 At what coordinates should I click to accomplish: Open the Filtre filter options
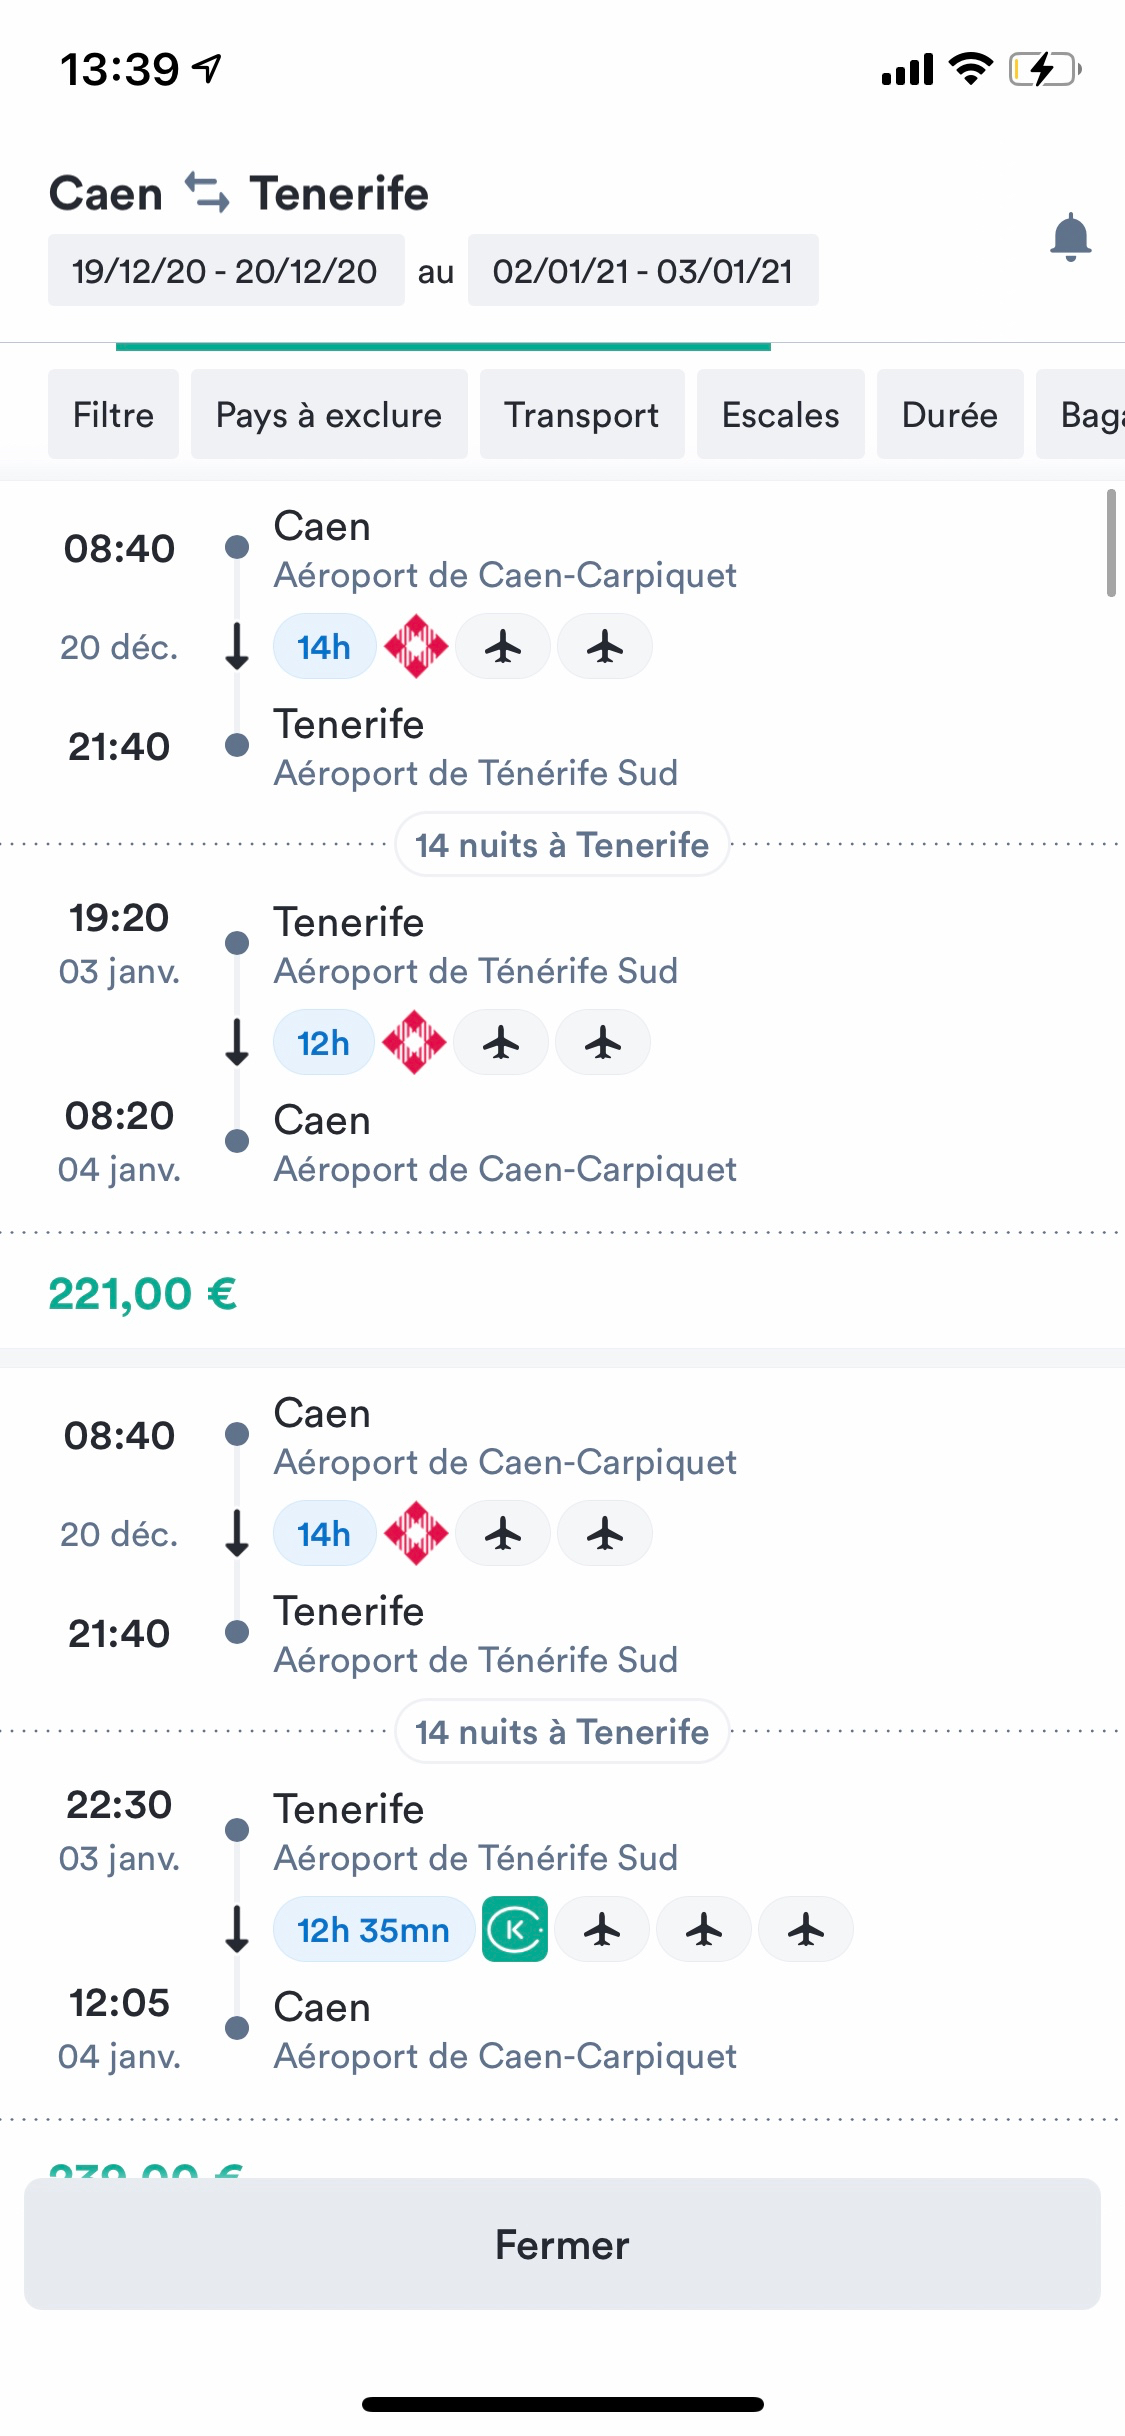(113, 414)
